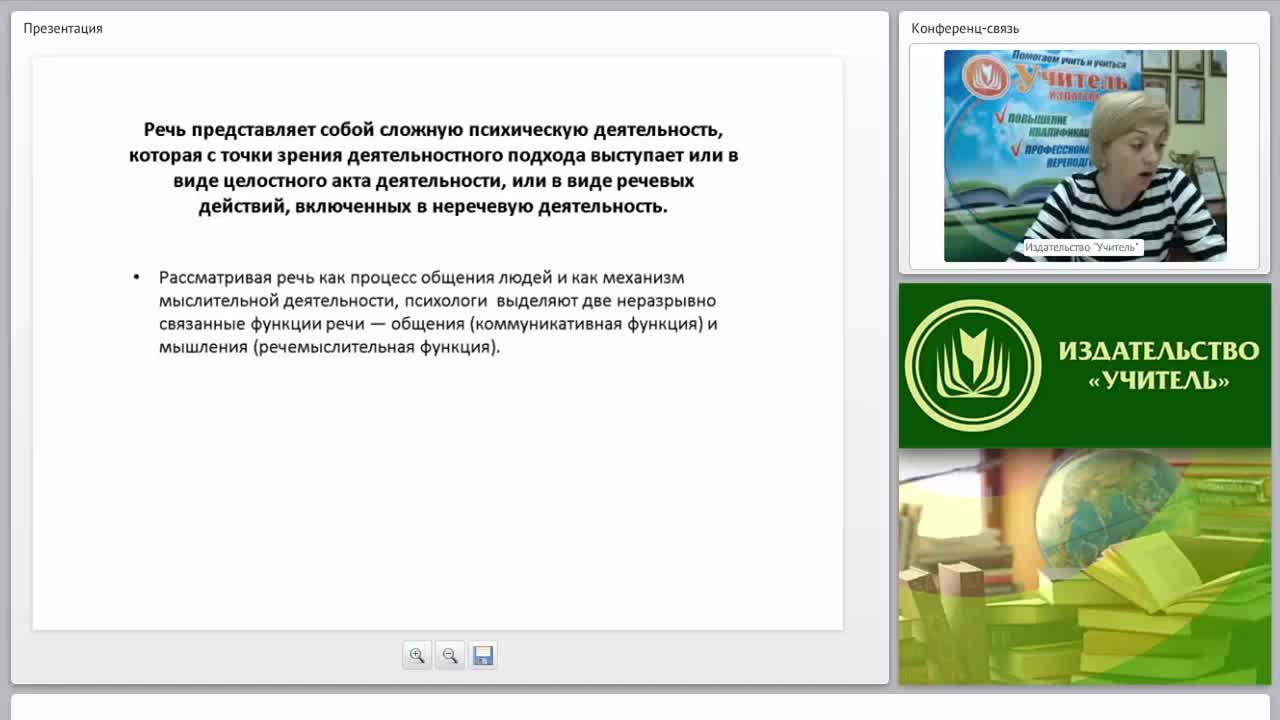
Task: Click the globe and books image
Action: 1085,567
